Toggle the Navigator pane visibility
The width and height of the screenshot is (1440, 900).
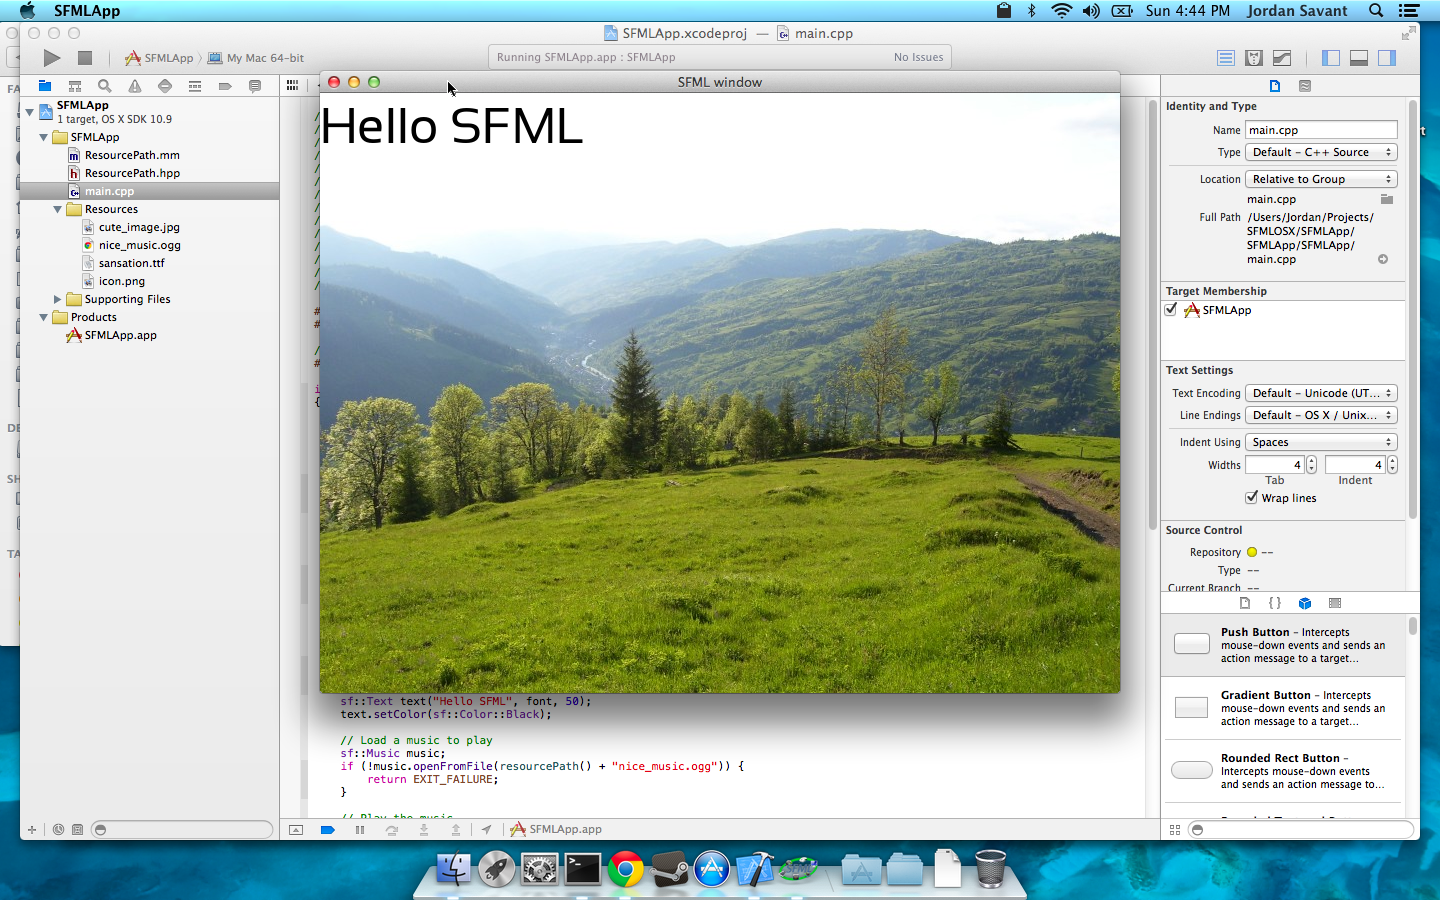1330,58
